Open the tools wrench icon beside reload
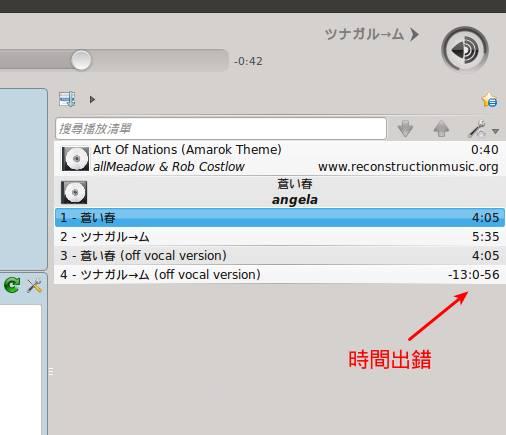This screenshot has height=435, width=506. [34, 286]
